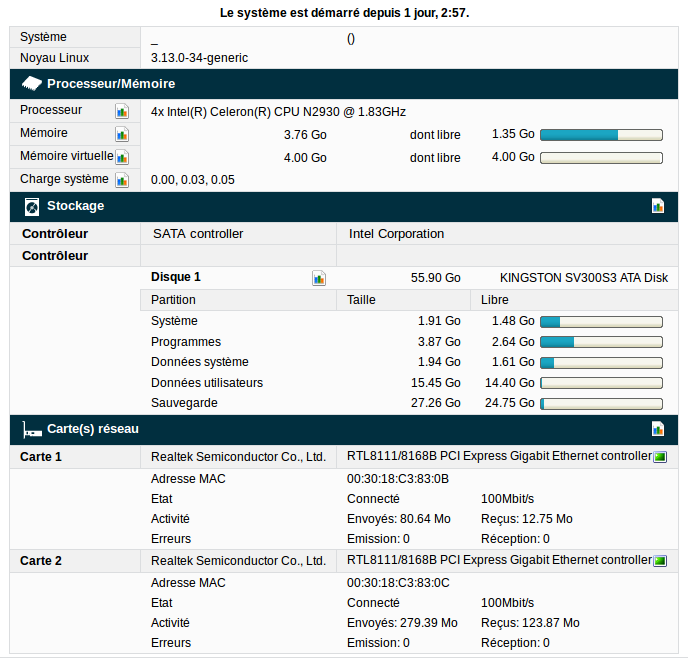Click the load values 0.00, 0.03, 0.05

(x=195, y=181)
